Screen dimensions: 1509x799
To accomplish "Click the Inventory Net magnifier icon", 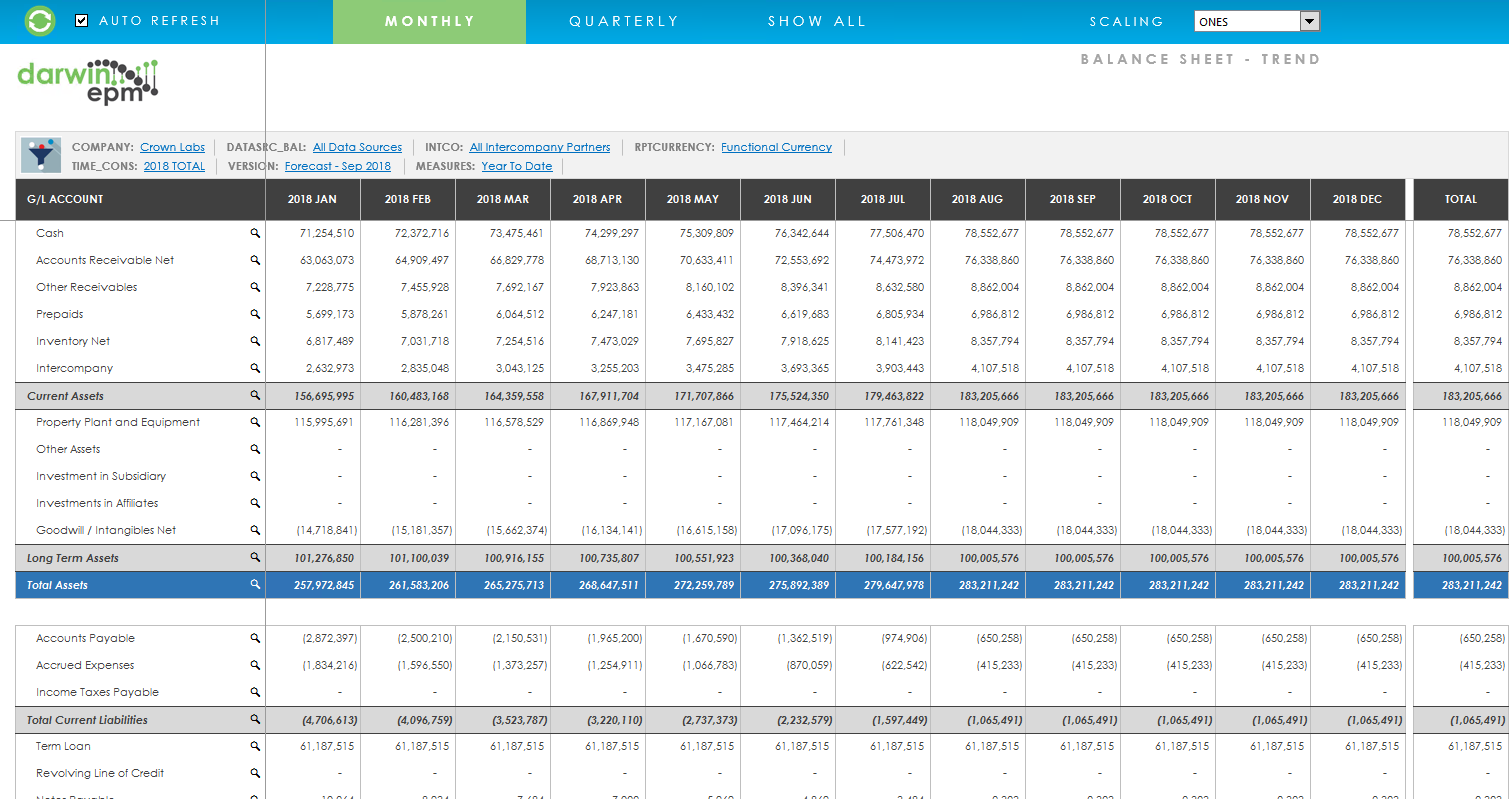I will pos(255,341).
